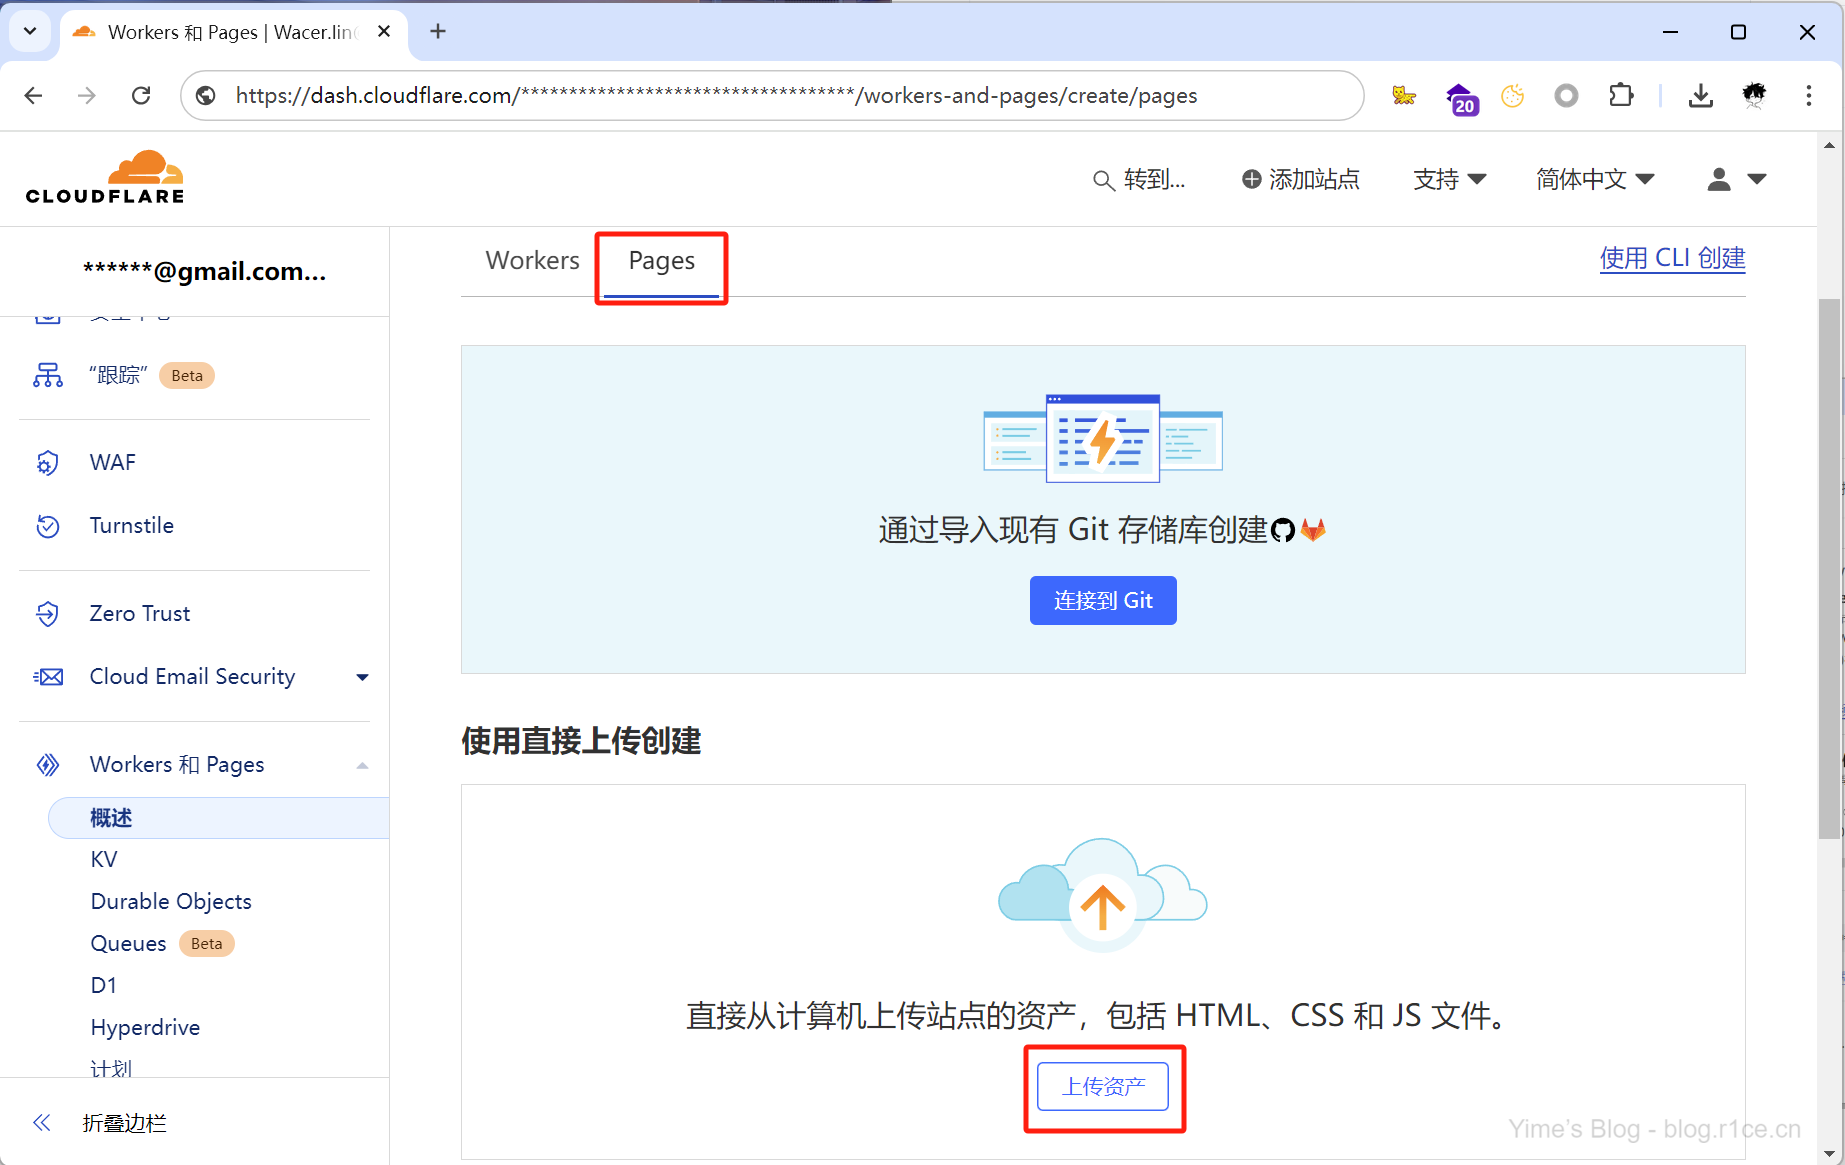Click the 连接到 Git button
The height and width of the screenshot is (1165, 1845).
pyautogui.click(x=1103, y=600)
